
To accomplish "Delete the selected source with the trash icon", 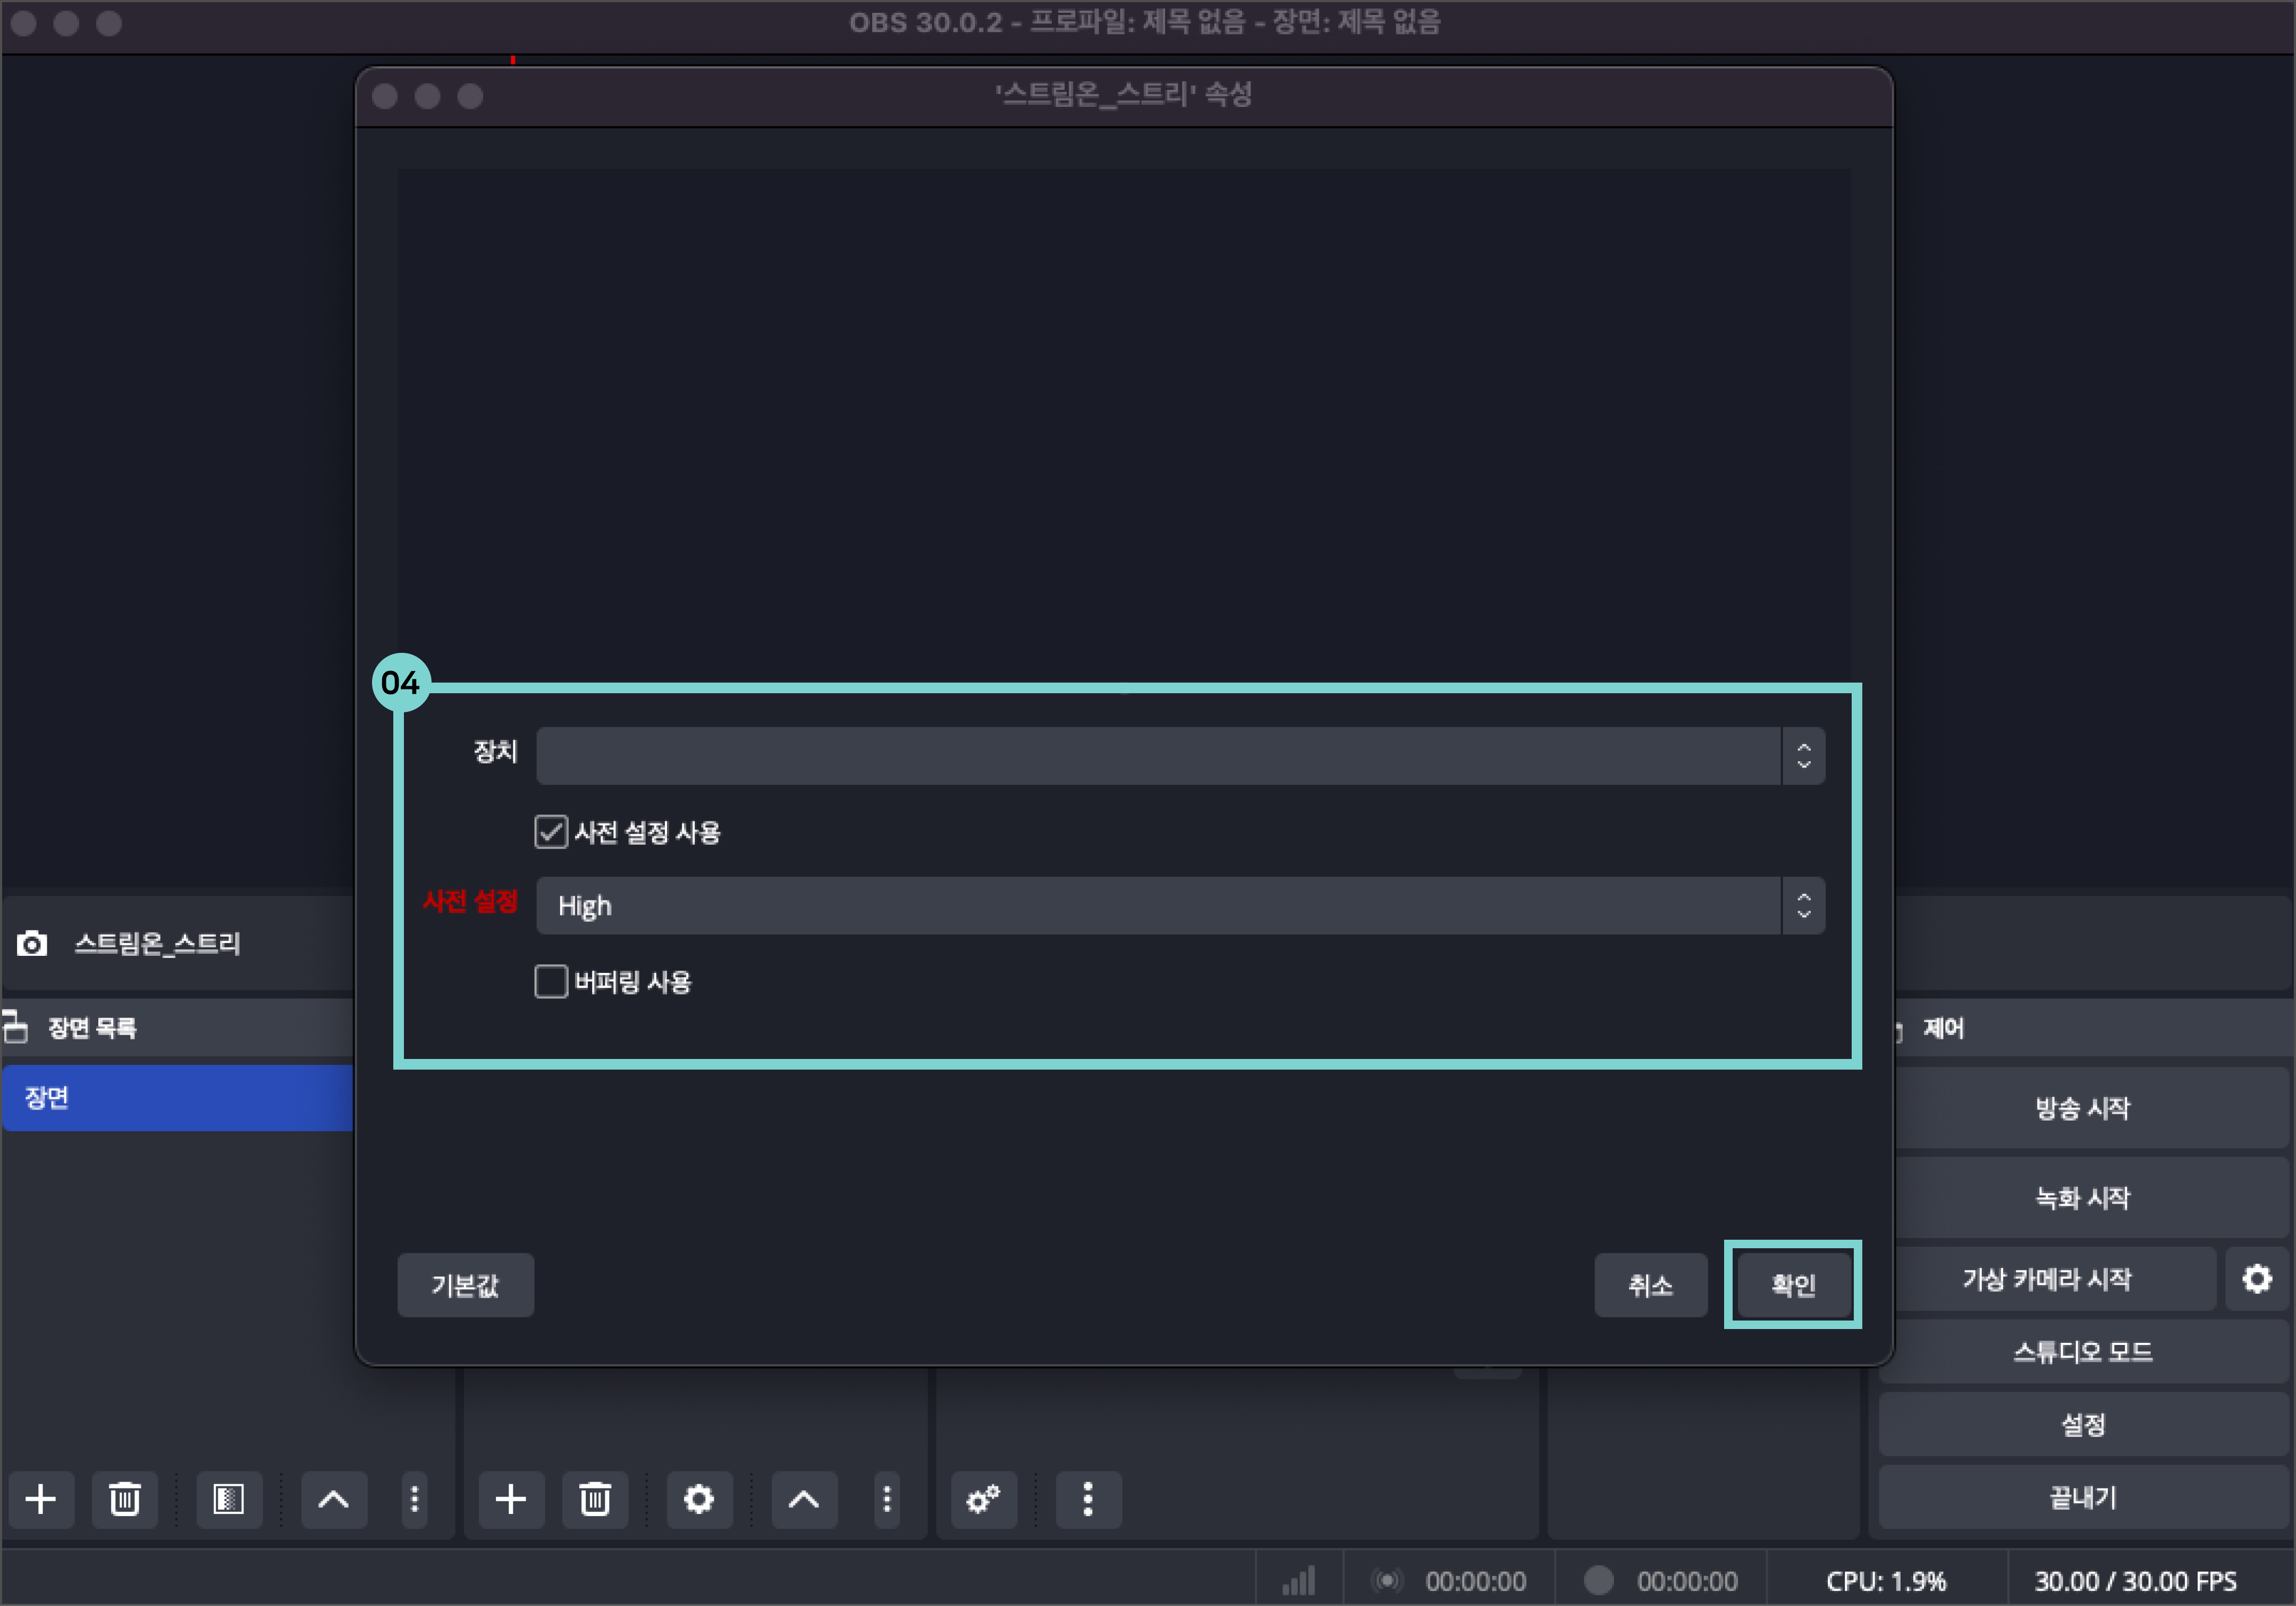I will tap(595, 1499).
